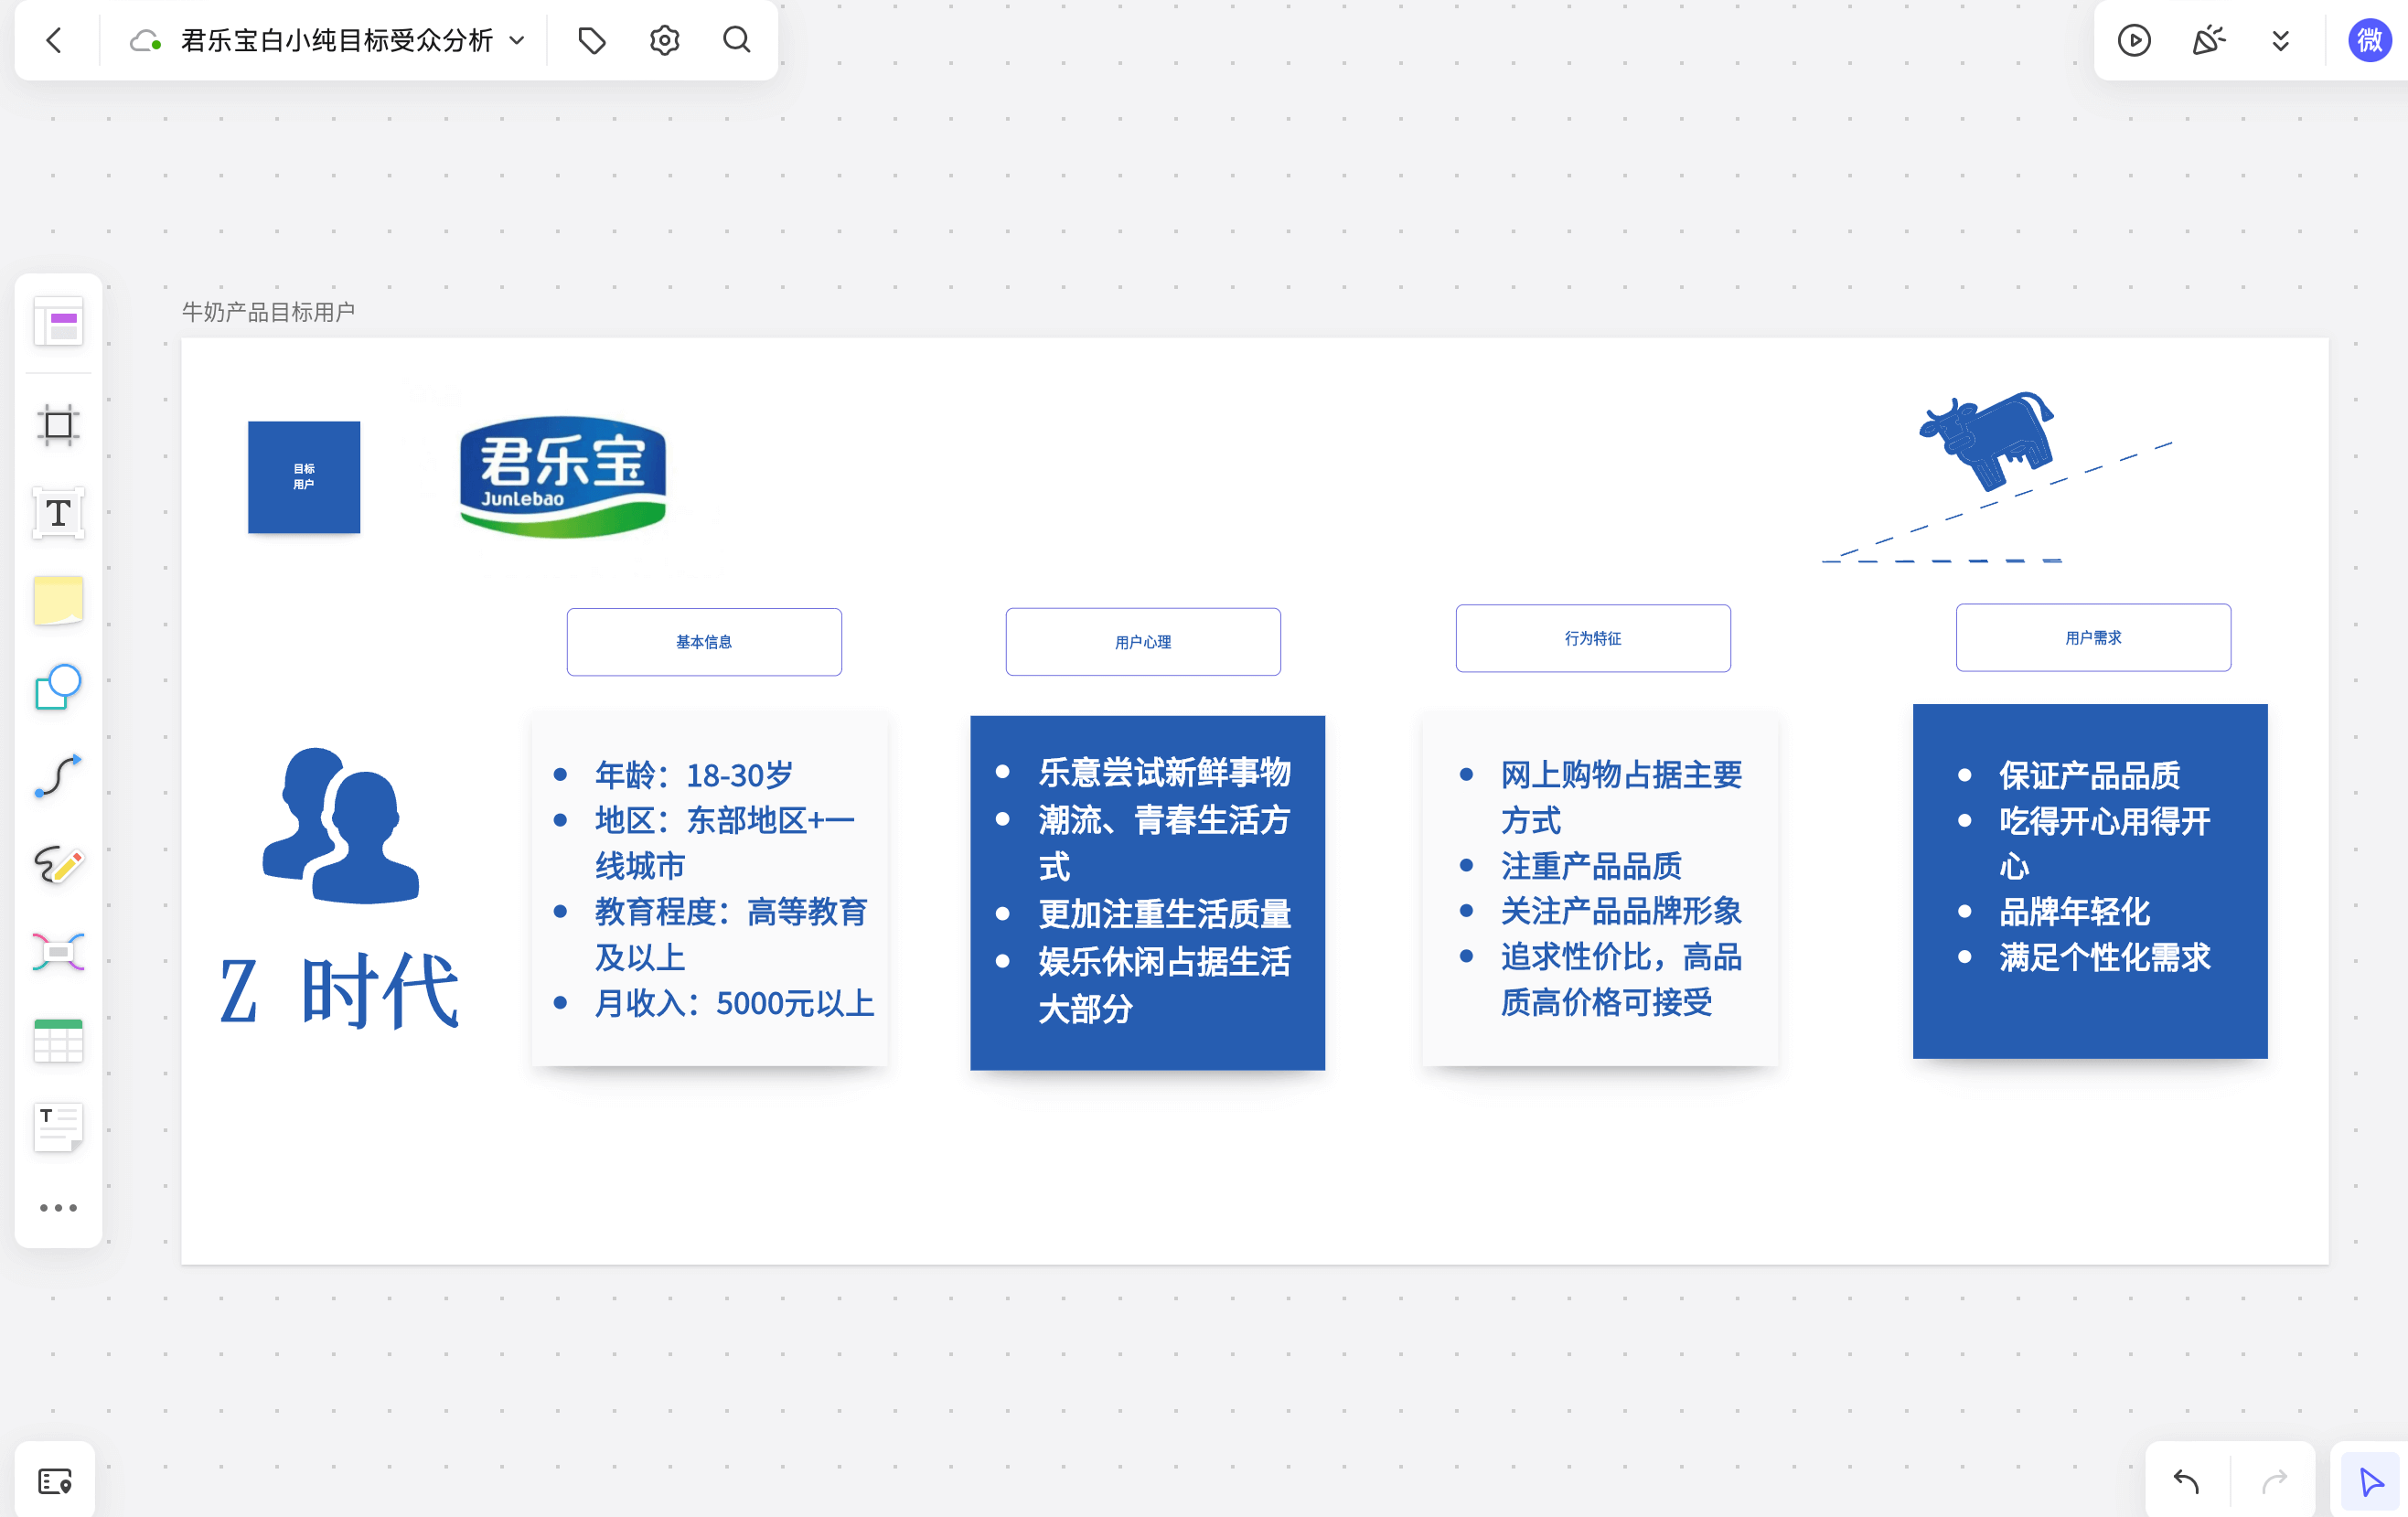This screenshot has height=1517, width=2408.
Task: Toggle the minimap at bottom left
Action: coord(54,1479)
